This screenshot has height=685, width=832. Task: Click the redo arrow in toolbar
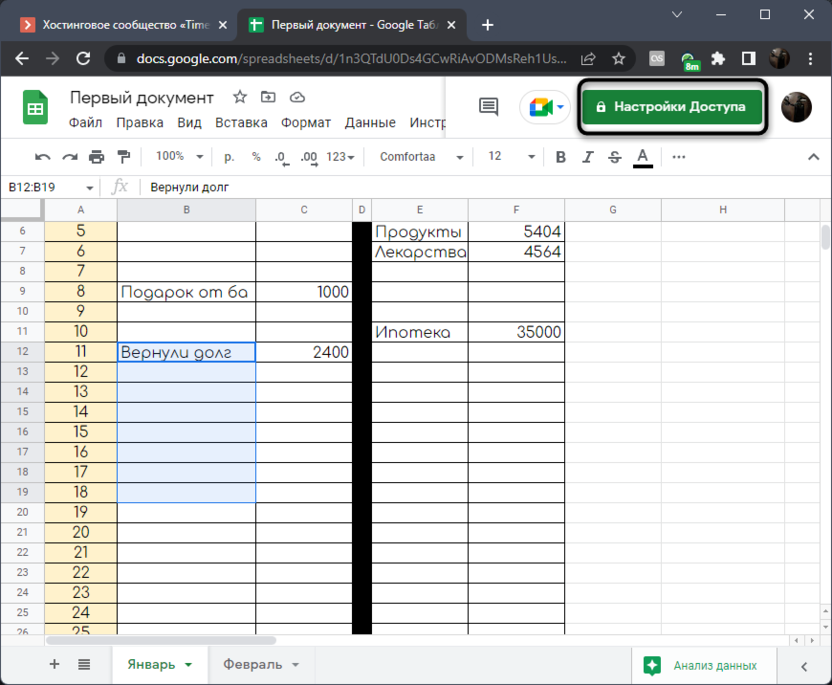pos(69,157)
